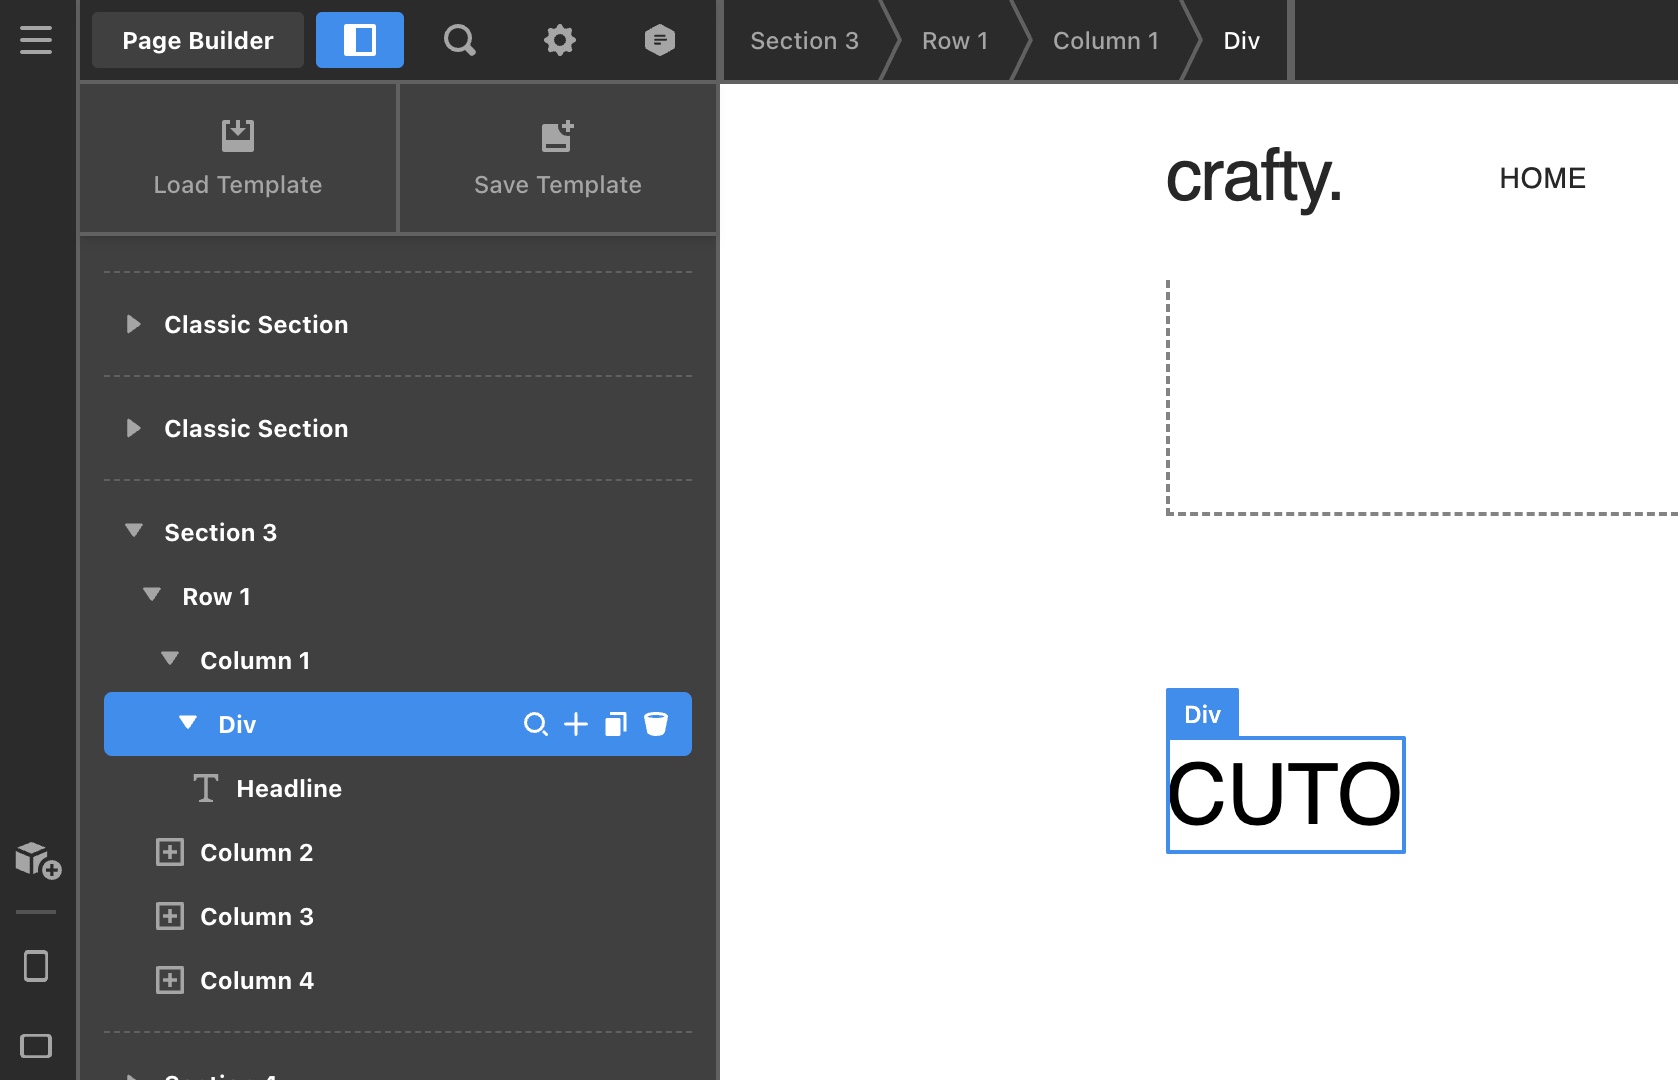Delete the Div with trash icon

point(656,724)
